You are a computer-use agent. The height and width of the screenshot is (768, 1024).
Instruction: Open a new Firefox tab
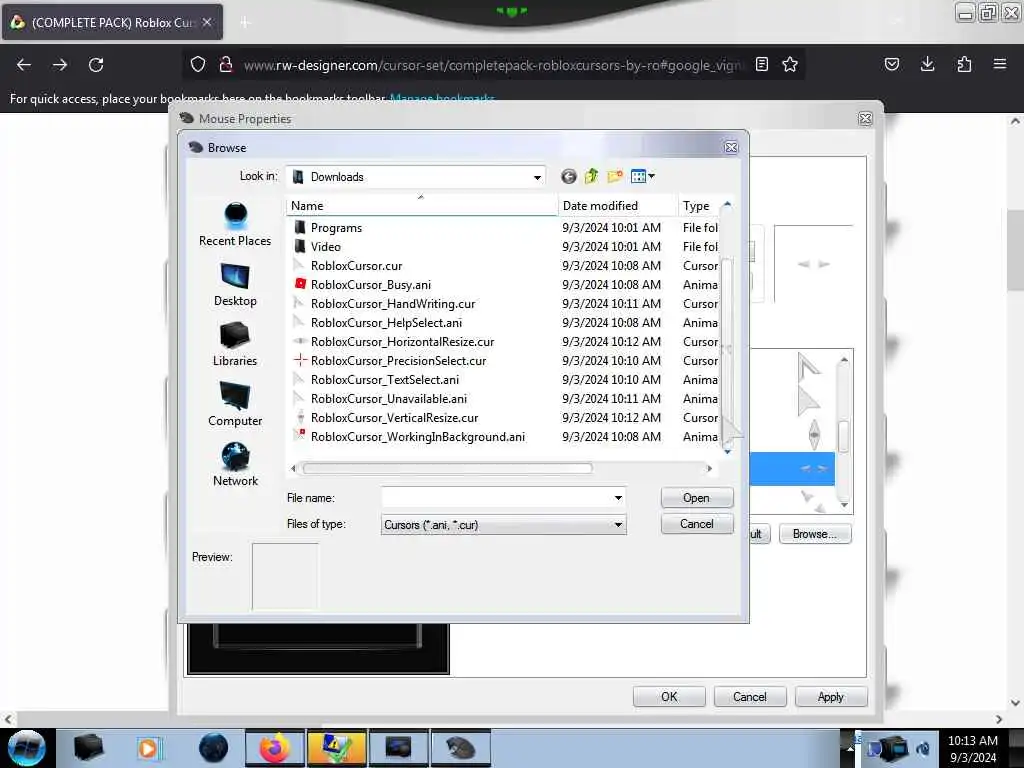click(x=245, y=22)
